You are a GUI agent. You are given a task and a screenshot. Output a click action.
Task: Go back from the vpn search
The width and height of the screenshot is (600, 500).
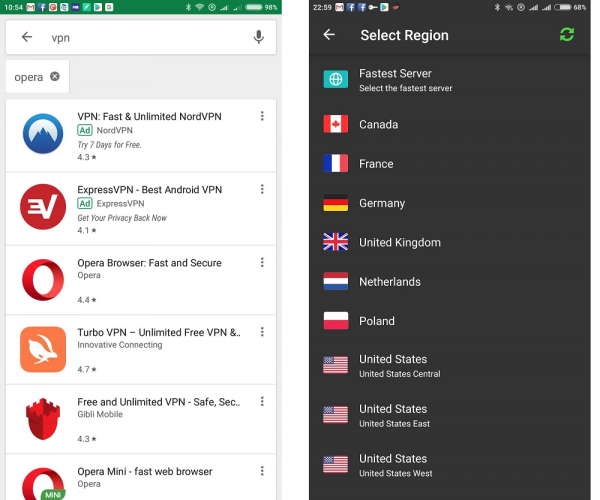coord(27,37)
